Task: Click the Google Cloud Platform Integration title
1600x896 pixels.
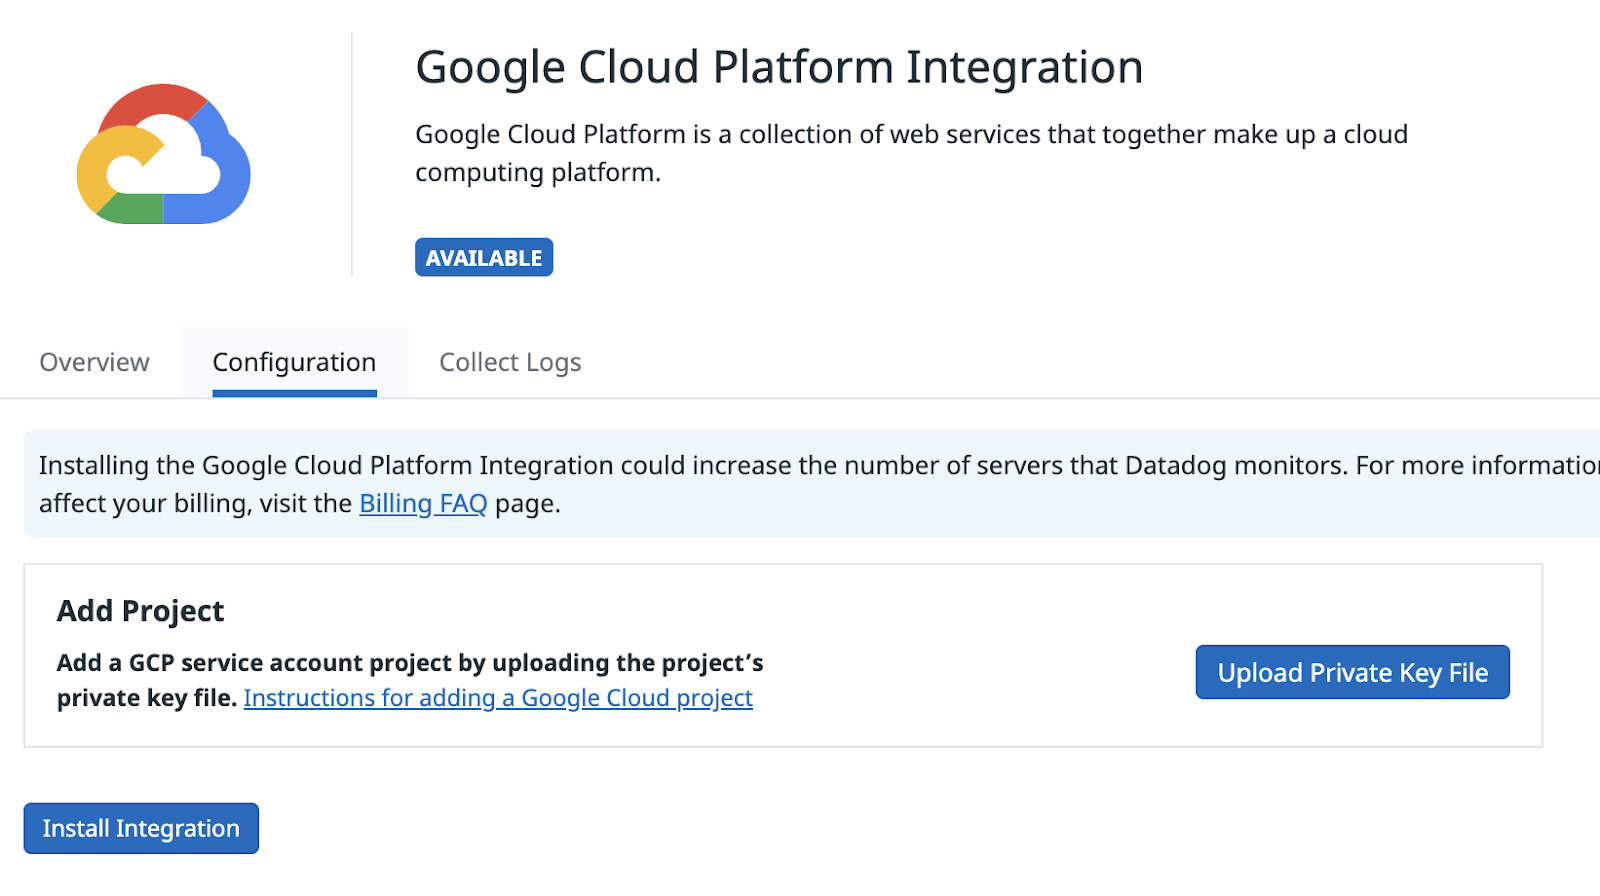Action: coord(779,68)
